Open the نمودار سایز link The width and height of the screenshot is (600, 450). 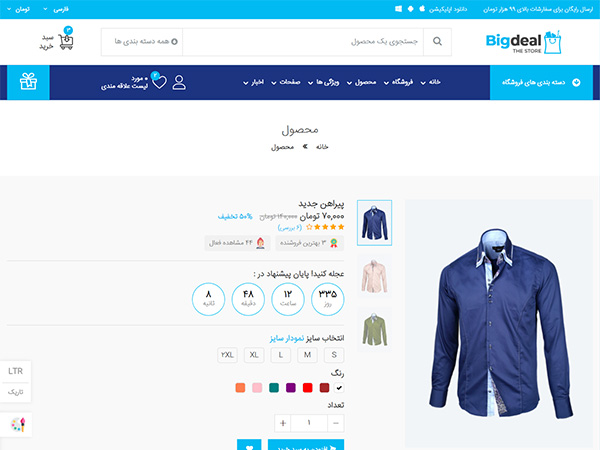pyautogui.click(x=287, y=338)
